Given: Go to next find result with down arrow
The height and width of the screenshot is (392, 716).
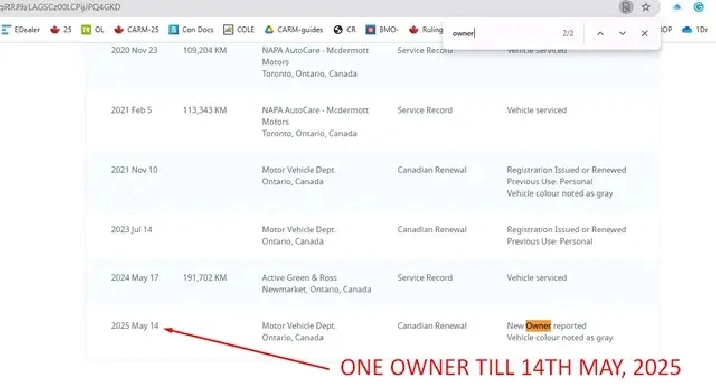Looking at the screenshot, I should point(622,33).
